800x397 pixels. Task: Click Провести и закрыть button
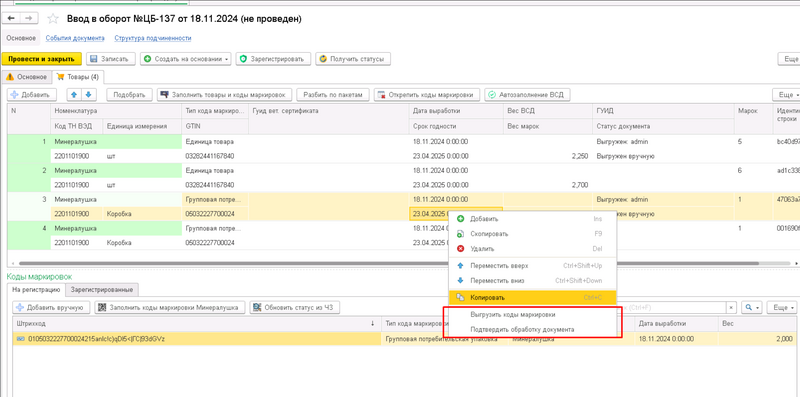pos(42,59)
